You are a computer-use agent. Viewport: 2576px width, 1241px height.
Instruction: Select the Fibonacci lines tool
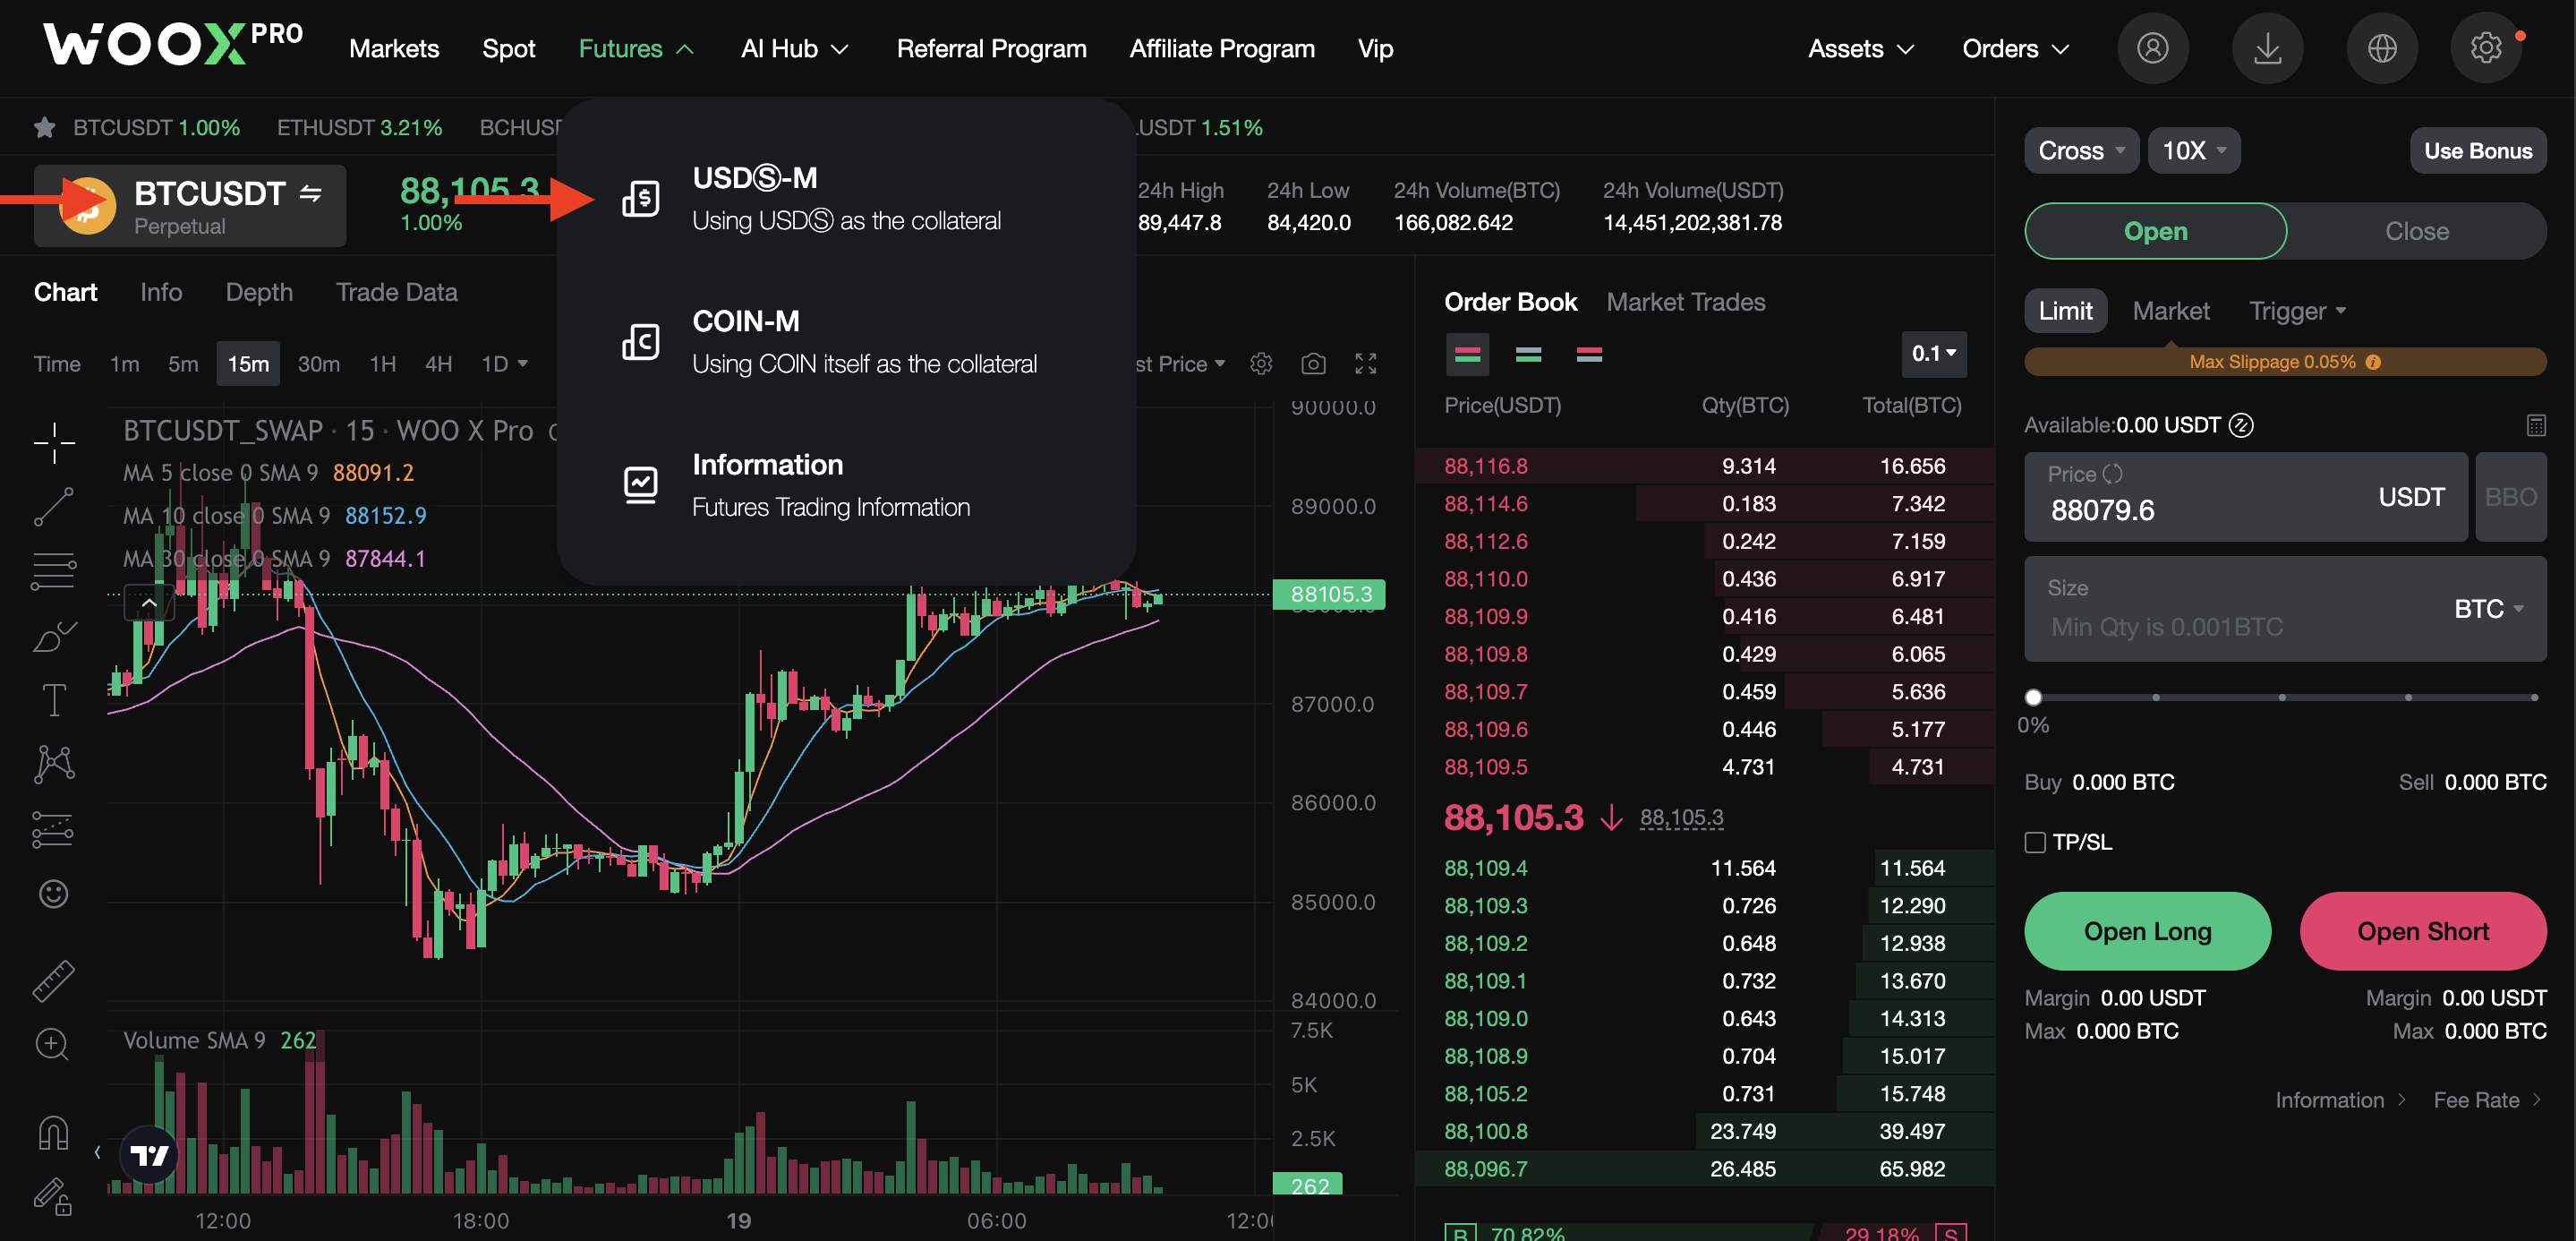click(54, 571)
